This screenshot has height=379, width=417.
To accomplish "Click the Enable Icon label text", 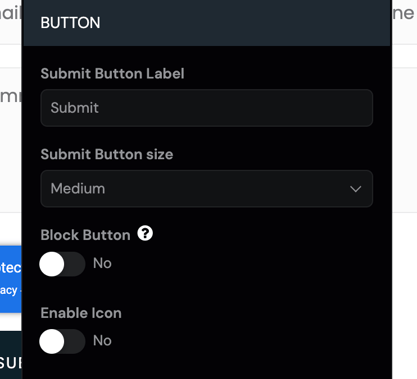I will pos(81,313).
